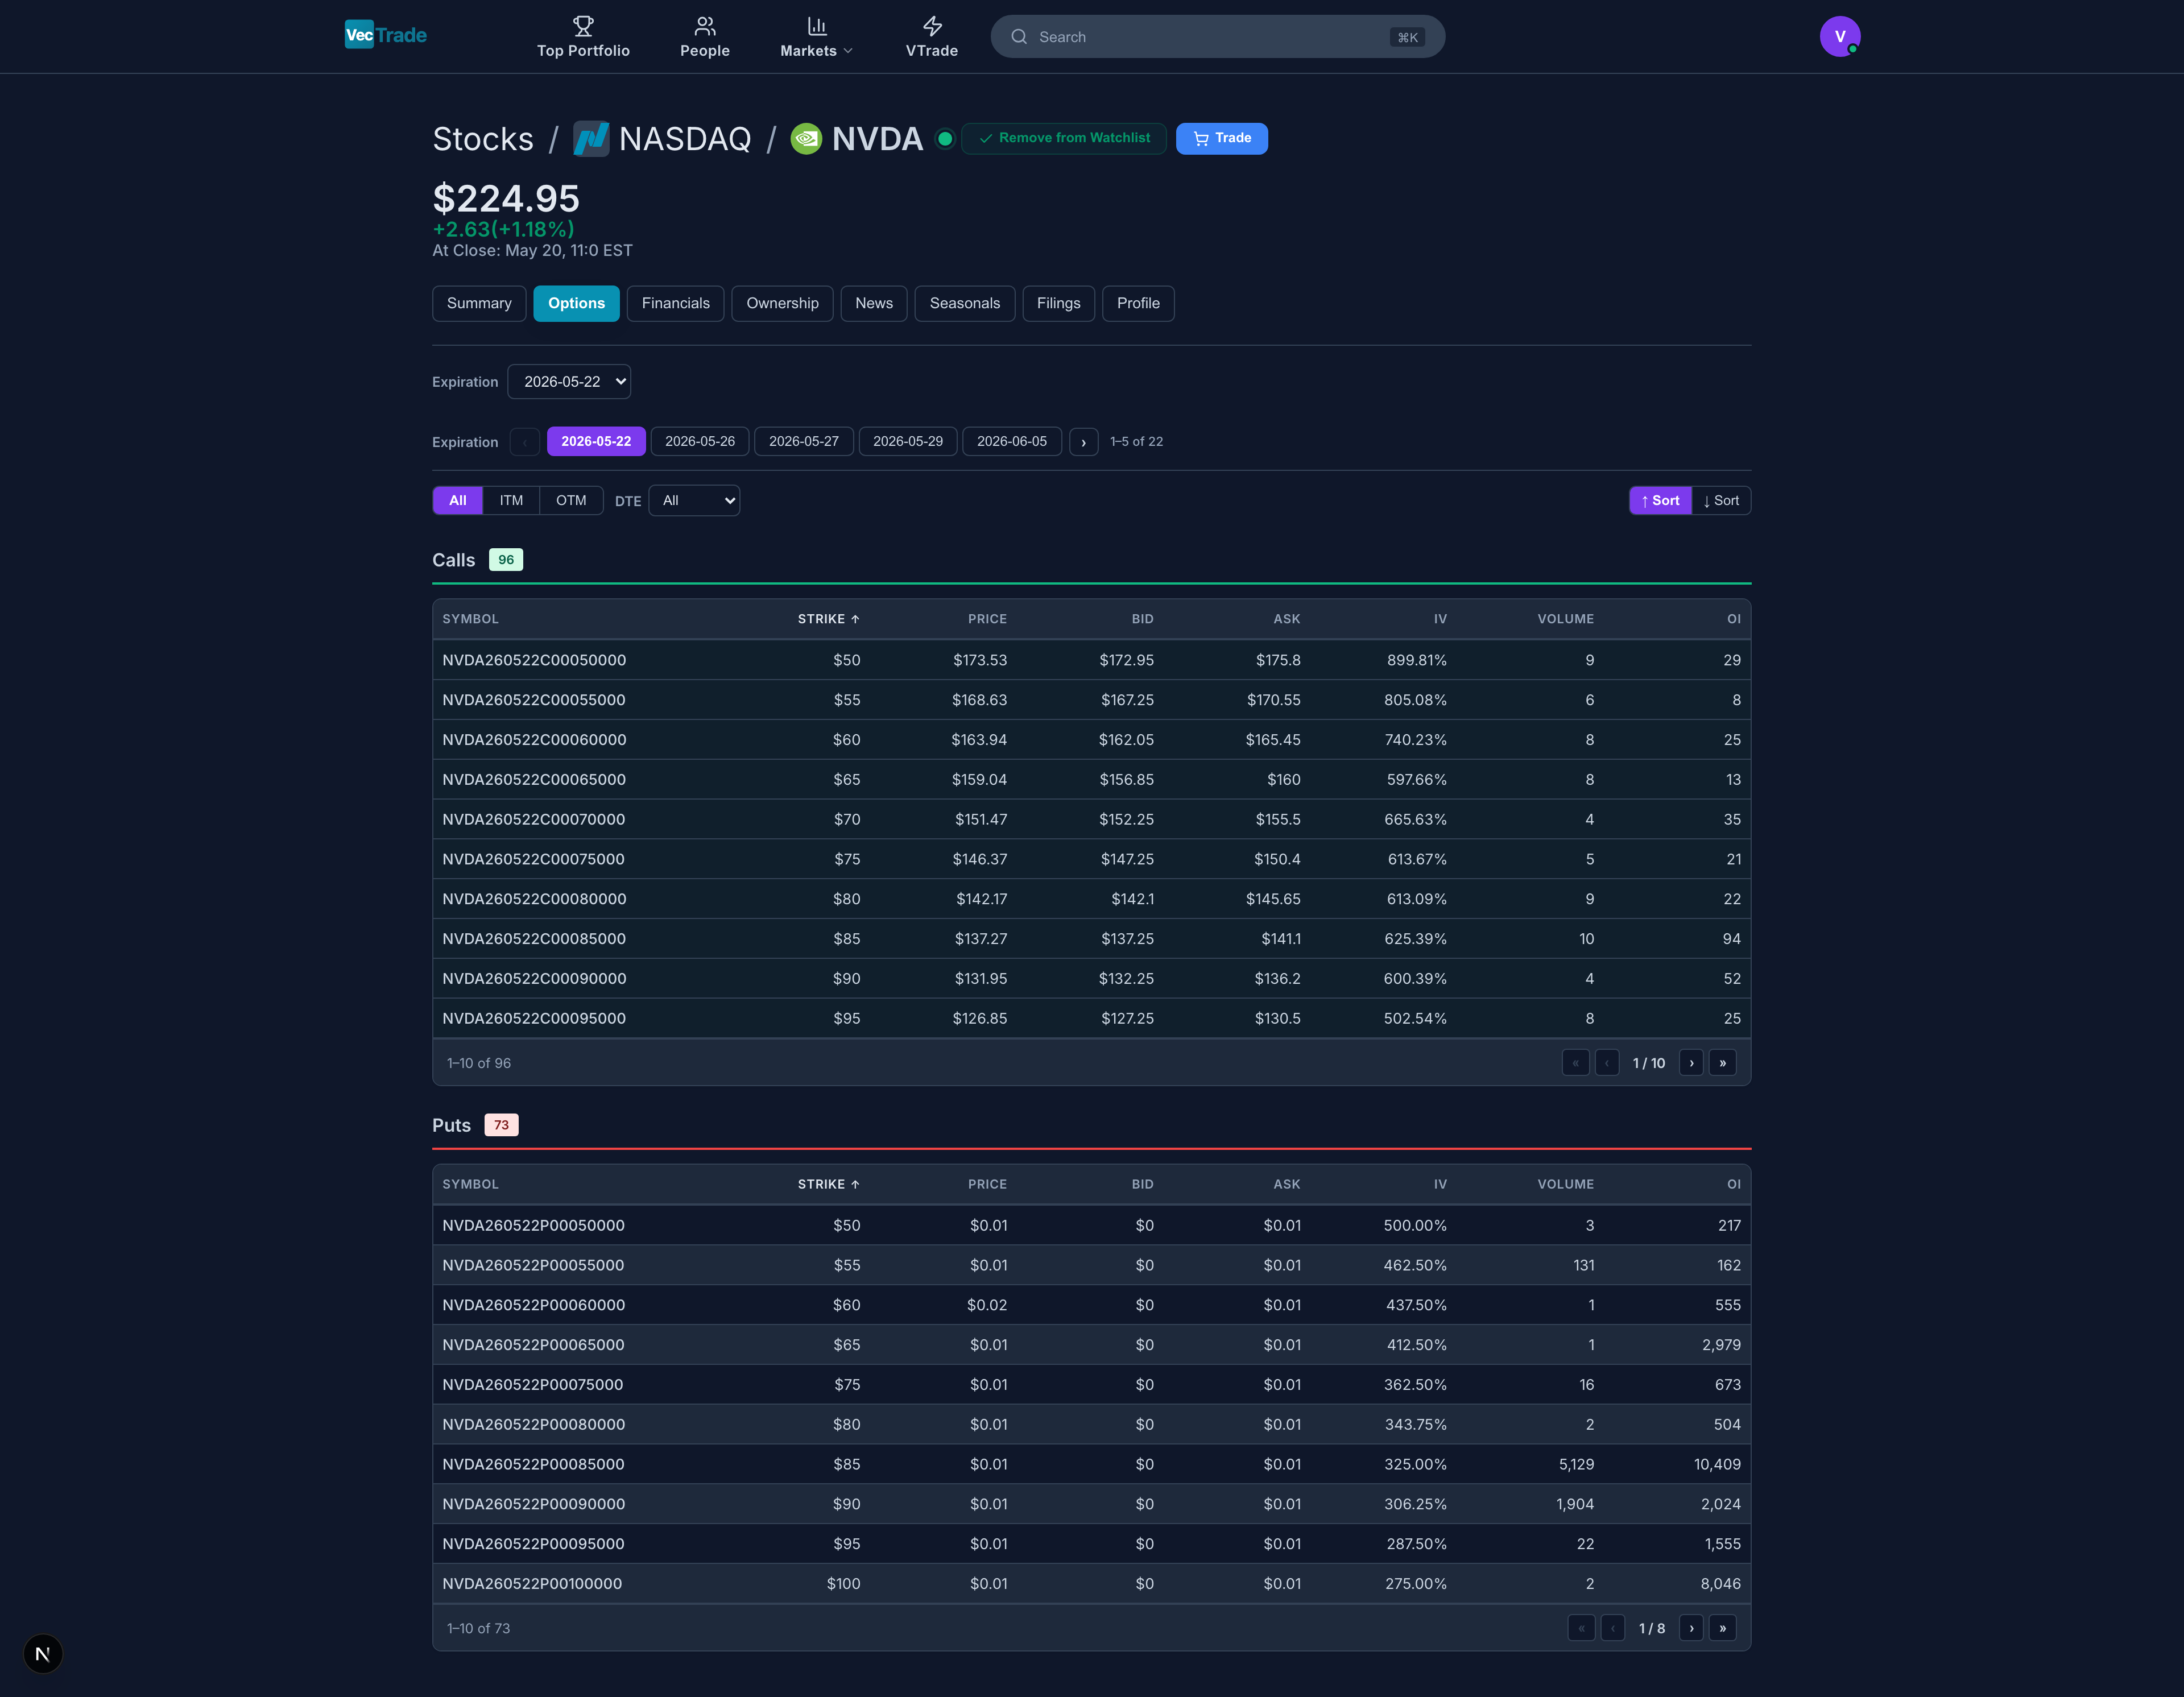The height and width of the screenshot is (1697, 2184).
Task: Click the Next.js N badge
Action: point(42,1654)
